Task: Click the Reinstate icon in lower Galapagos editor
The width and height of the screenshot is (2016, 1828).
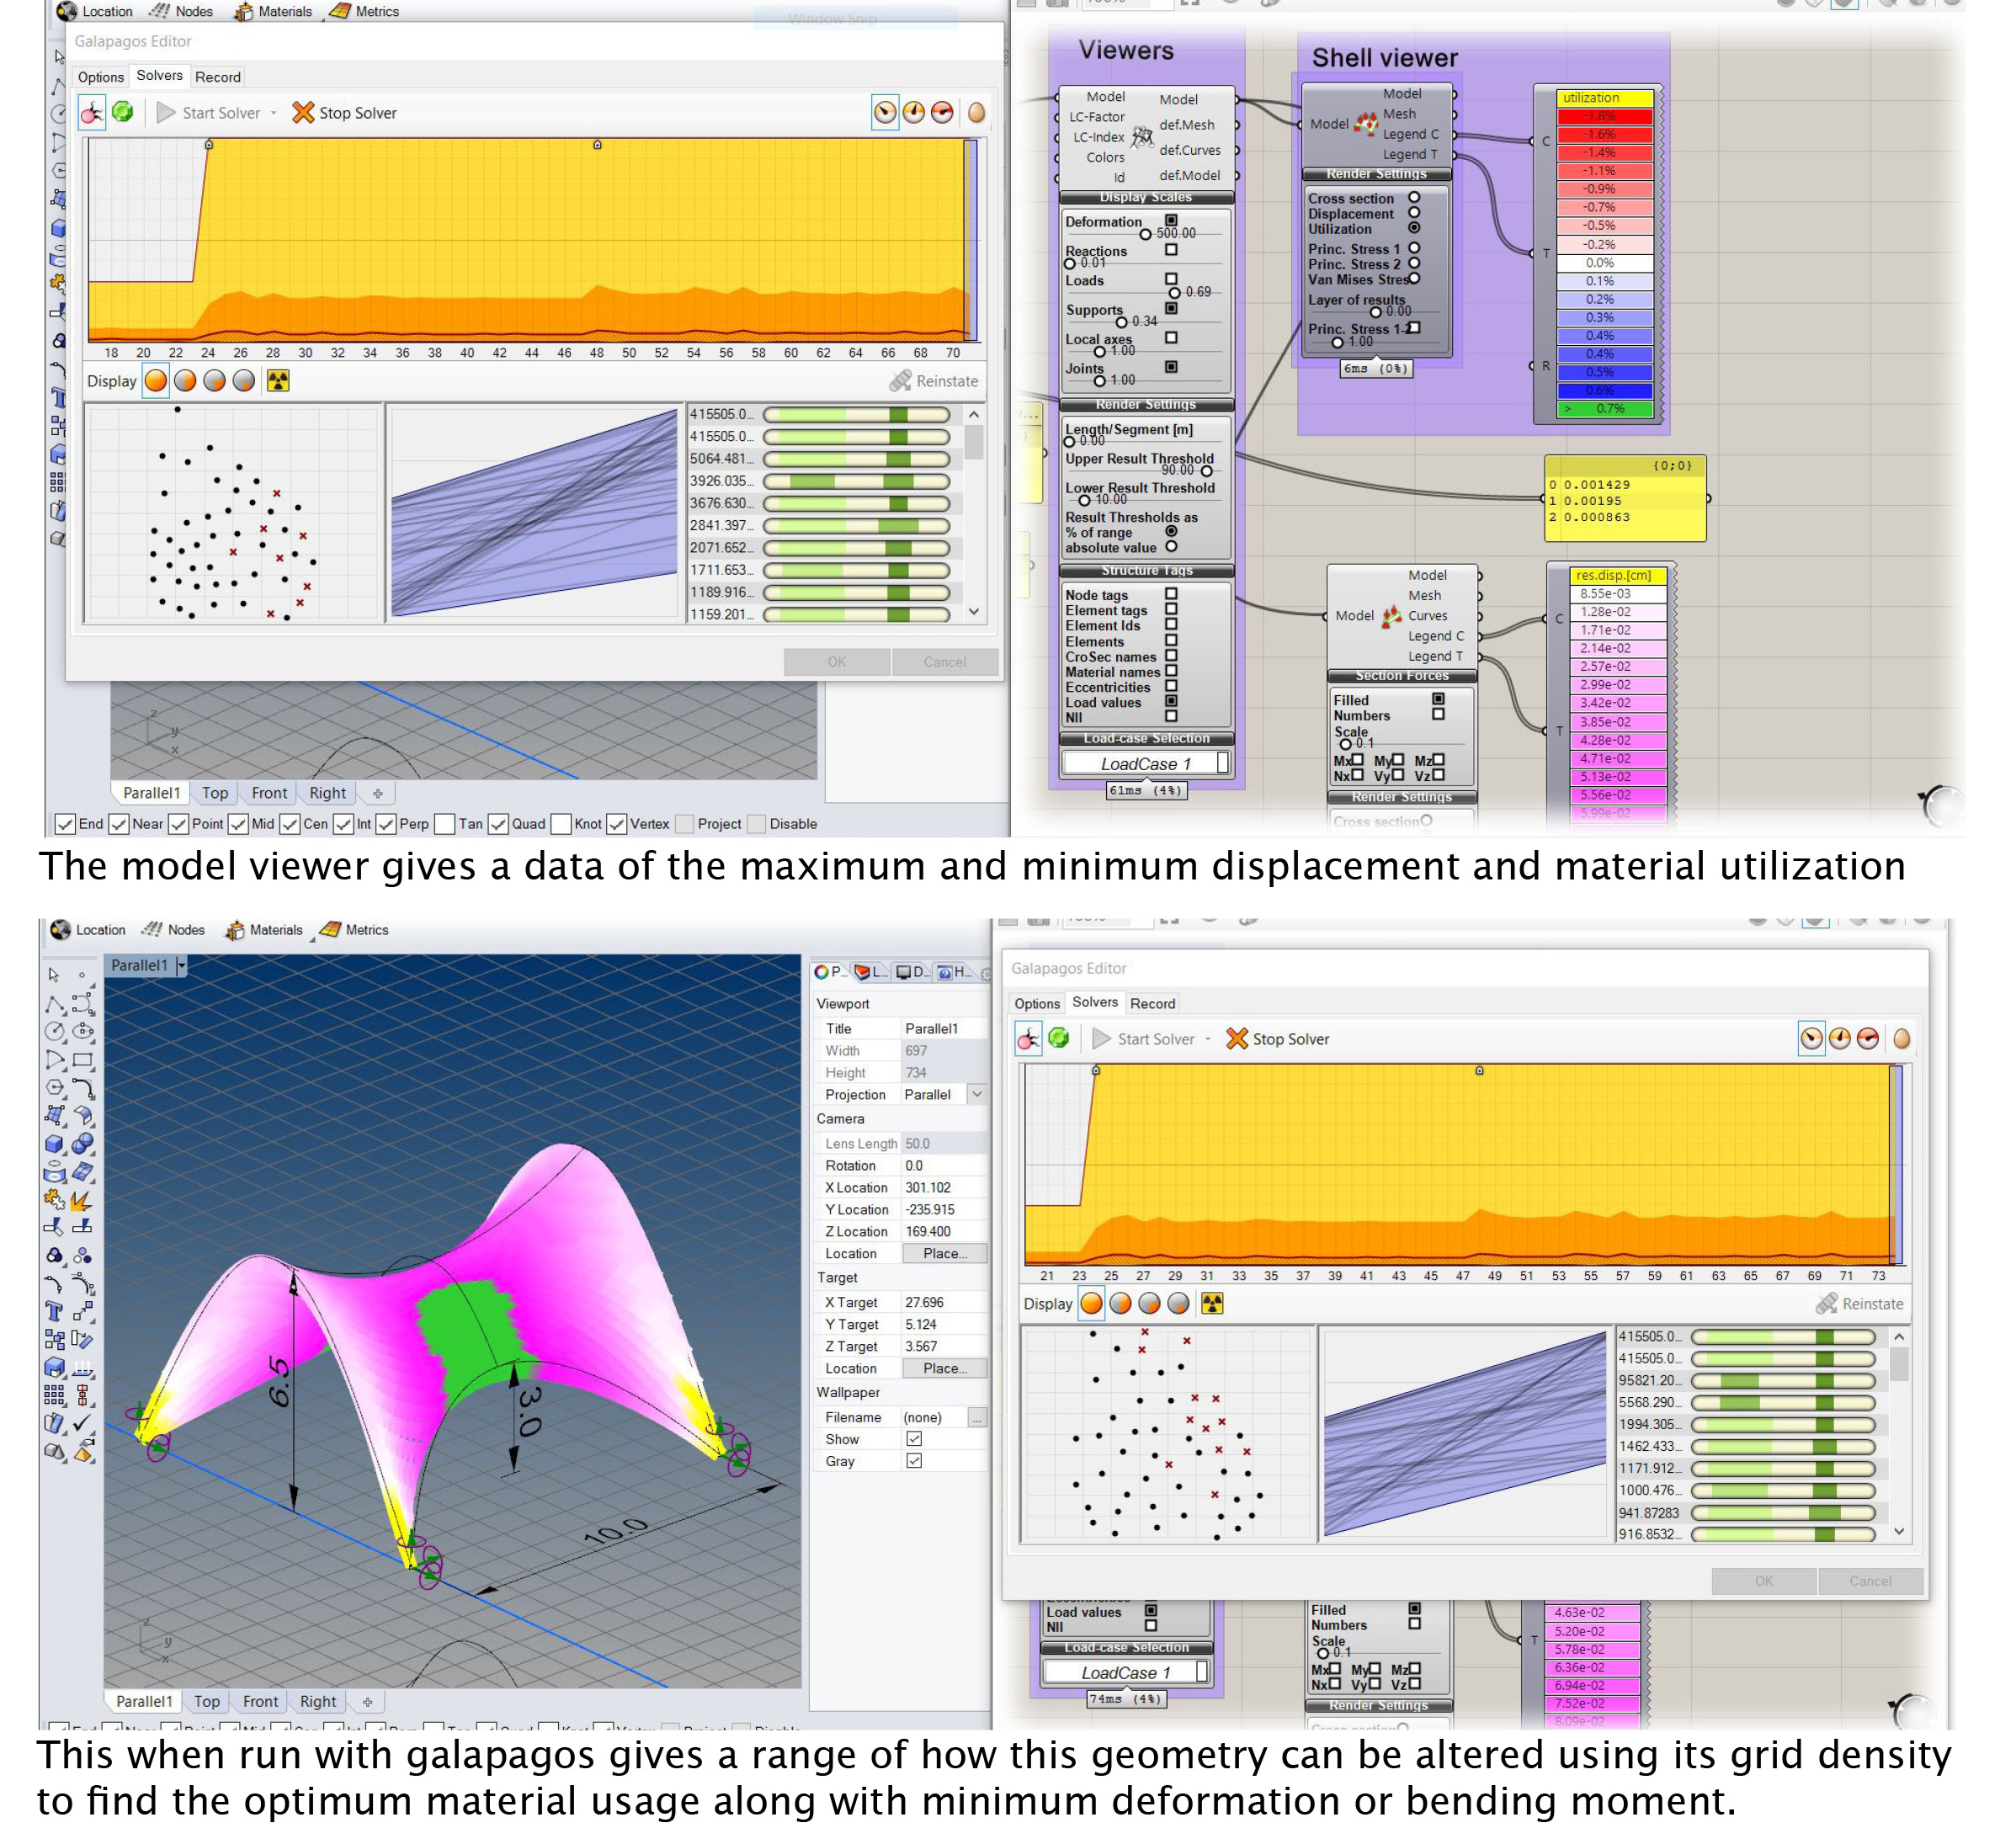Action: click(x=1826, y=1304)
